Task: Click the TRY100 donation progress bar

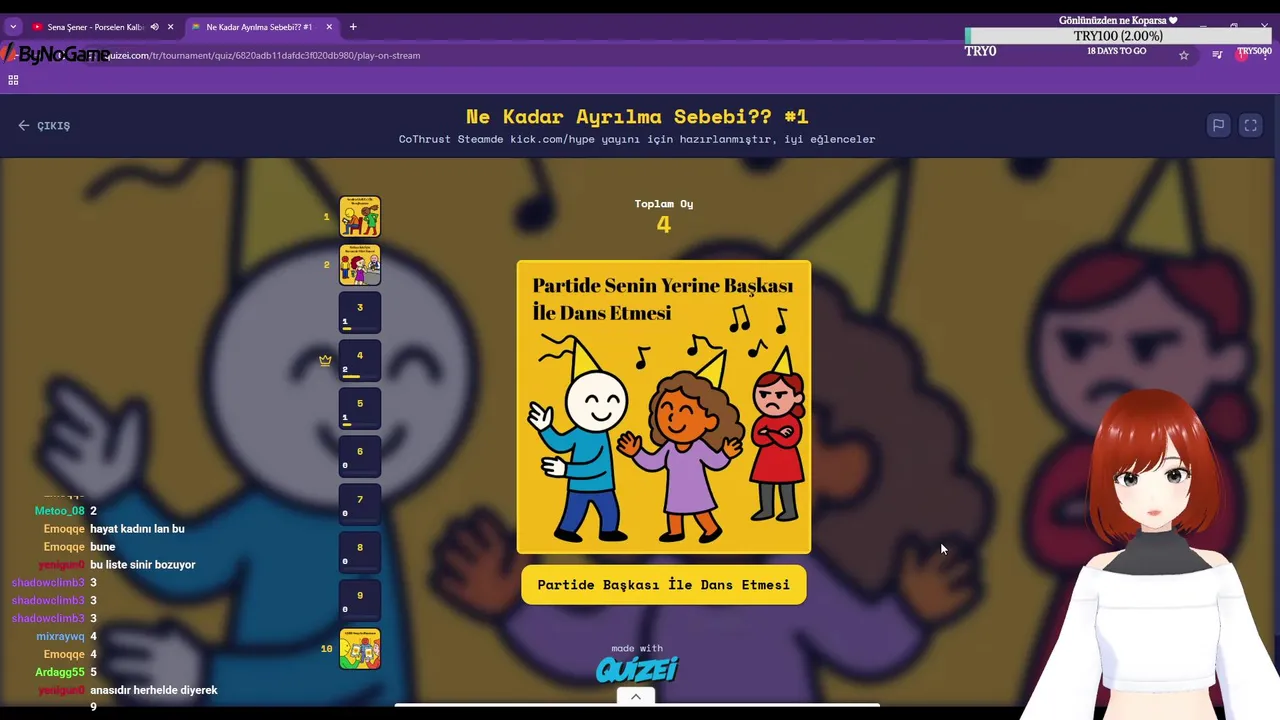Action: (x=1118, y=36)
